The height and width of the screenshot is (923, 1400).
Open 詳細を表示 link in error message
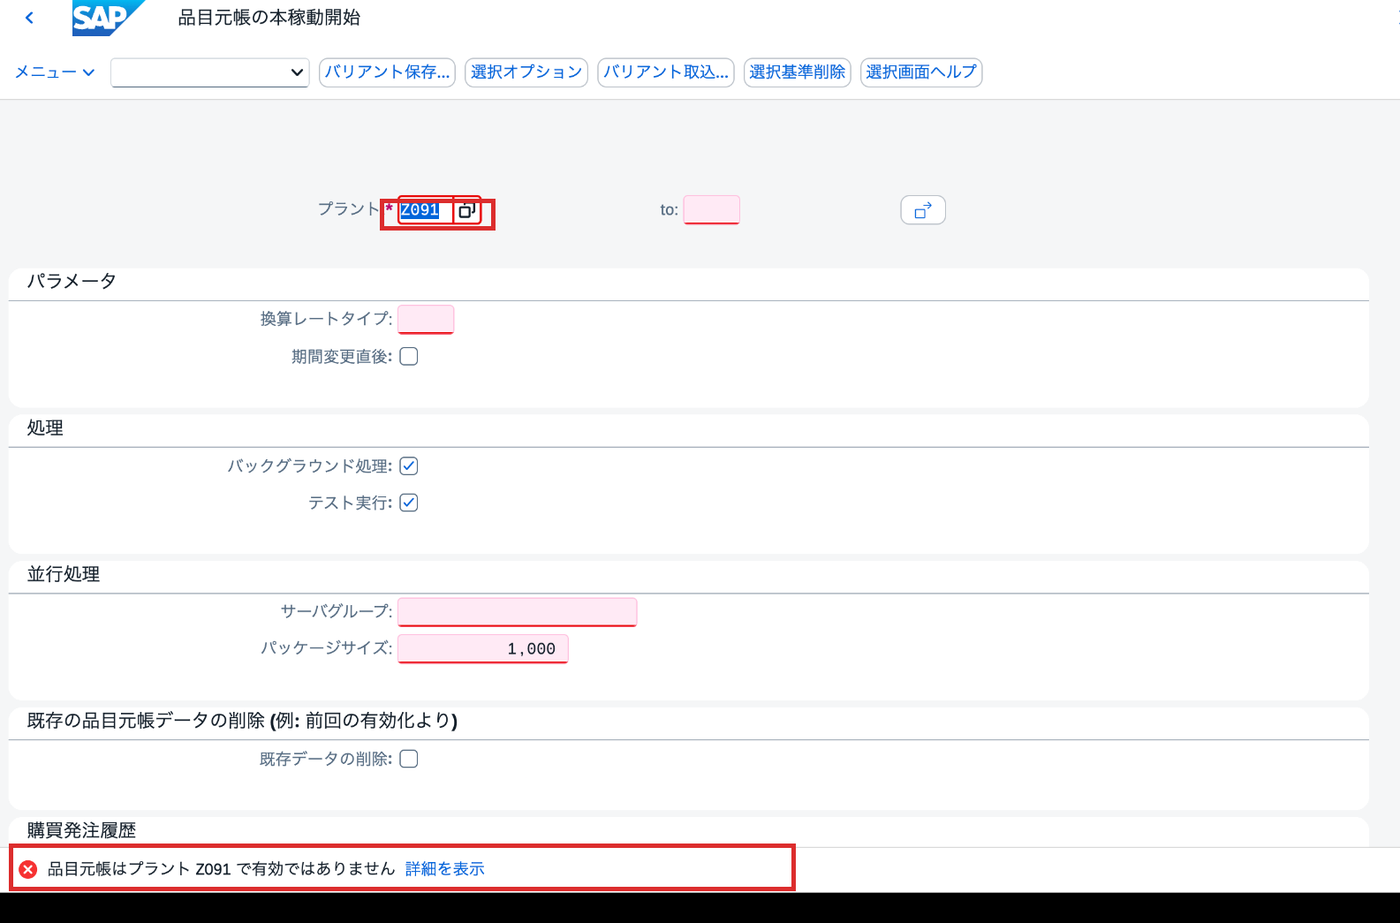point(445,869)
